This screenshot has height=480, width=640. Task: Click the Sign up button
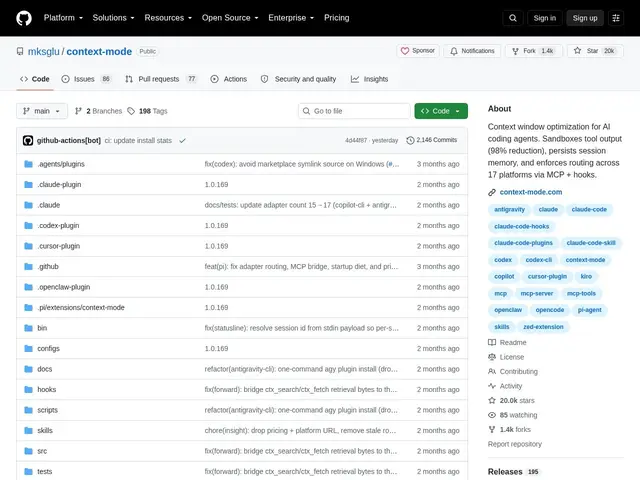tap(584, 18)
